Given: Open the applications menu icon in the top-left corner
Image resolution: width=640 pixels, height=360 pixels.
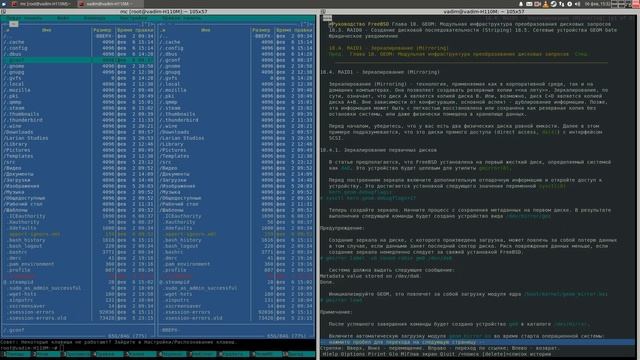Looking at the screenshot, I should point(4,4).
